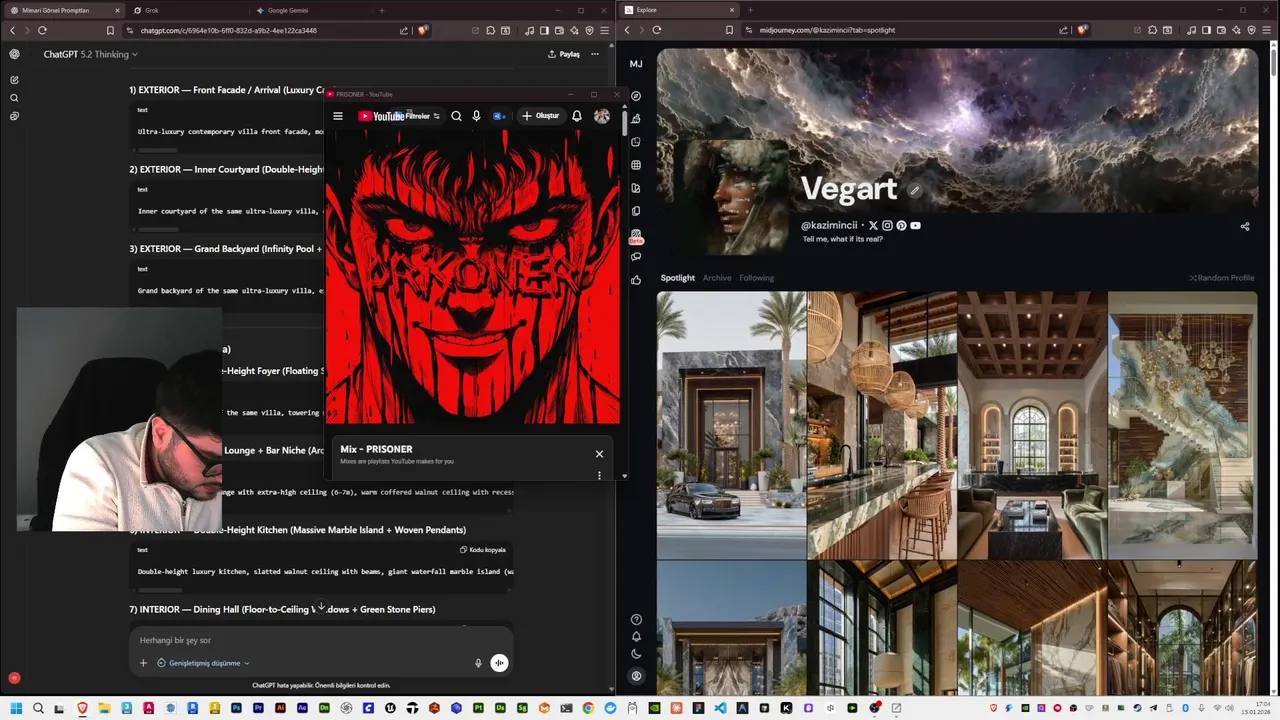Open the YouTube account avatar menu
This screenshot has width=1280, height=720.
[602, 116]
